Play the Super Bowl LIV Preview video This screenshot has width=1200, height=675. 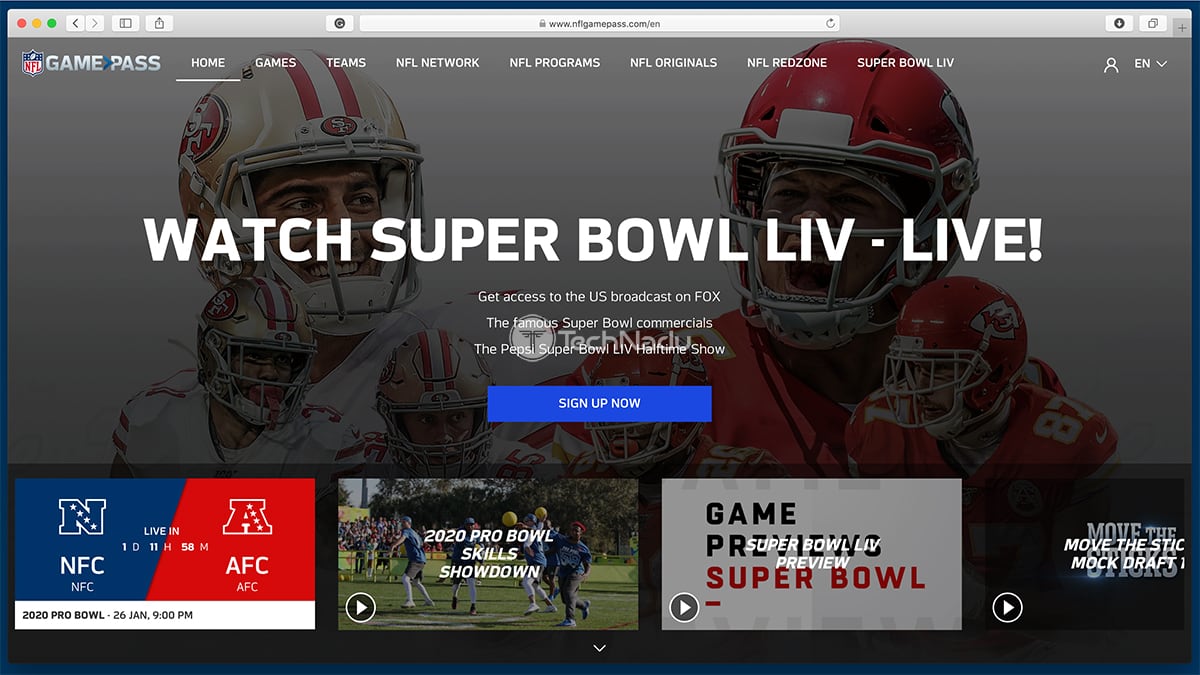[684, 607]
